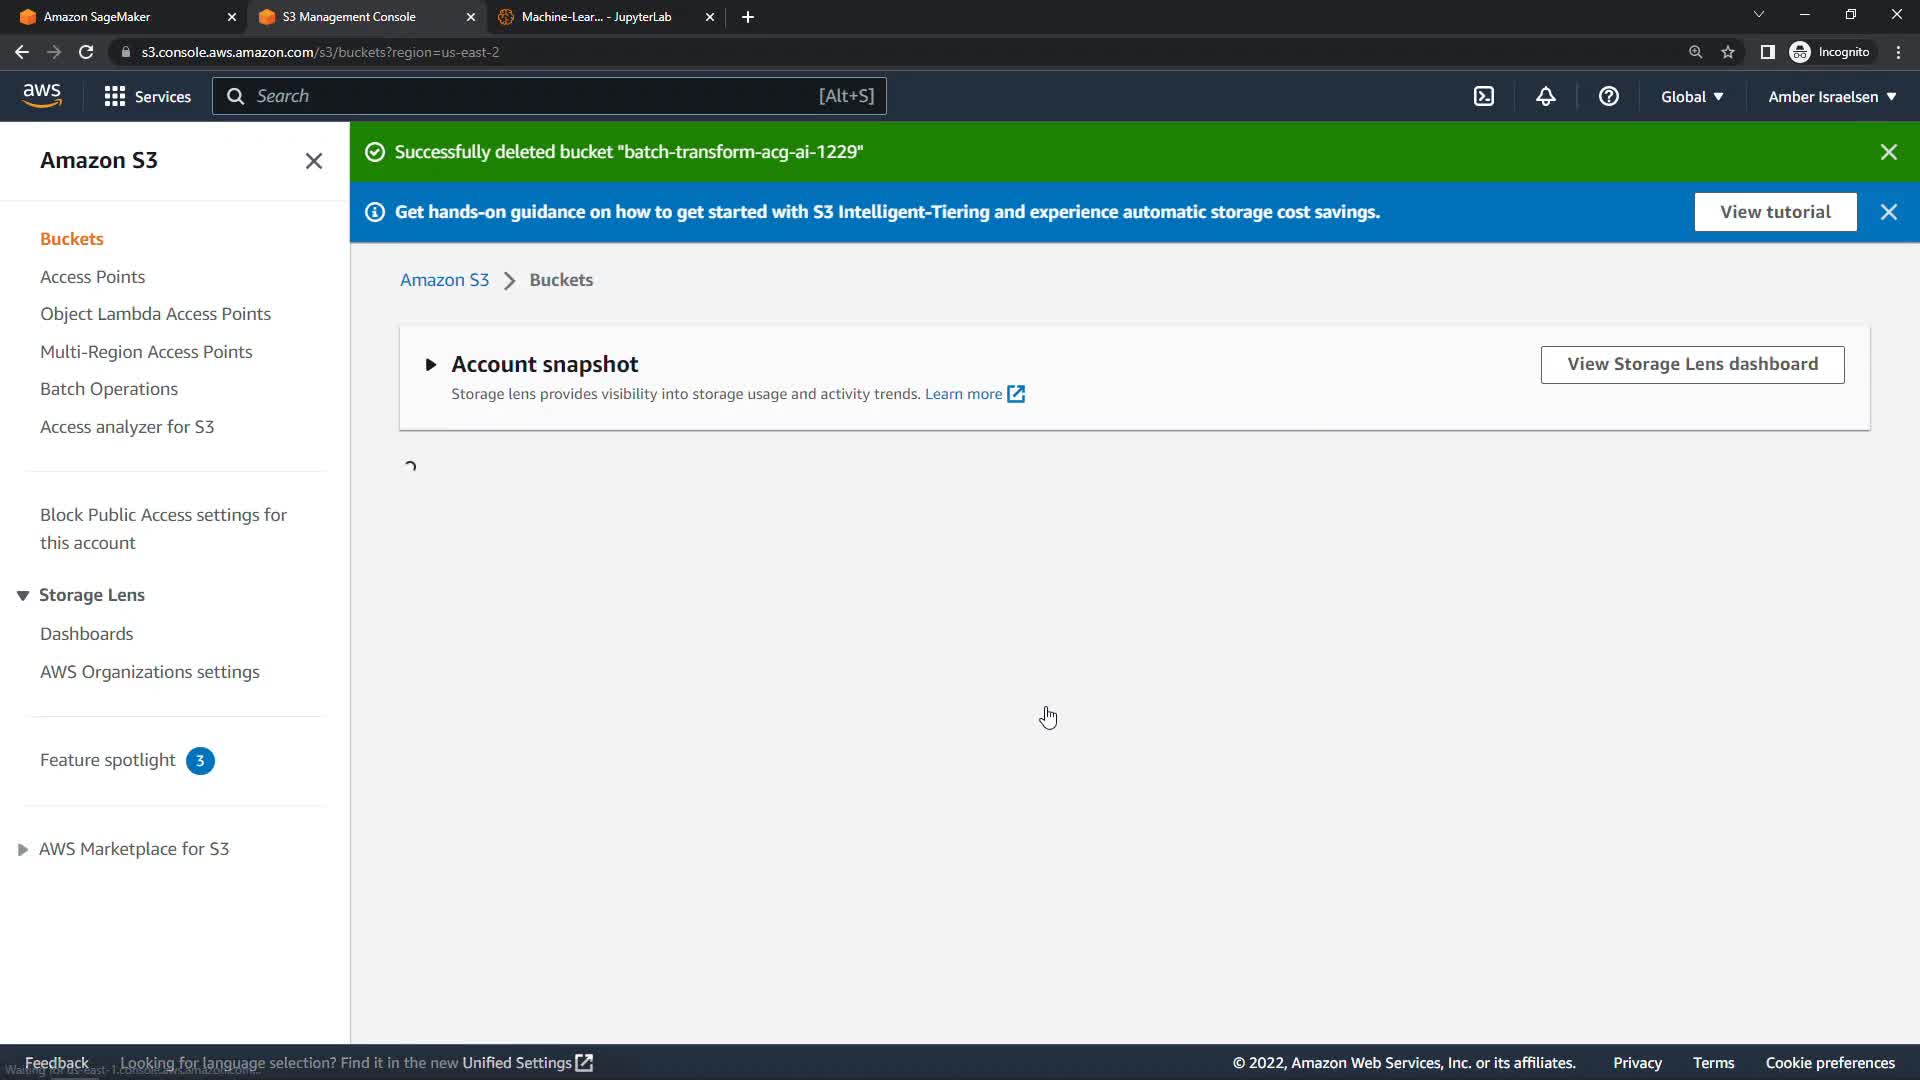The width and height of the screenshot is (1920, 1080).
Task: Open AWS CloudShell icon in top bar
Action: click(1484, 96)
